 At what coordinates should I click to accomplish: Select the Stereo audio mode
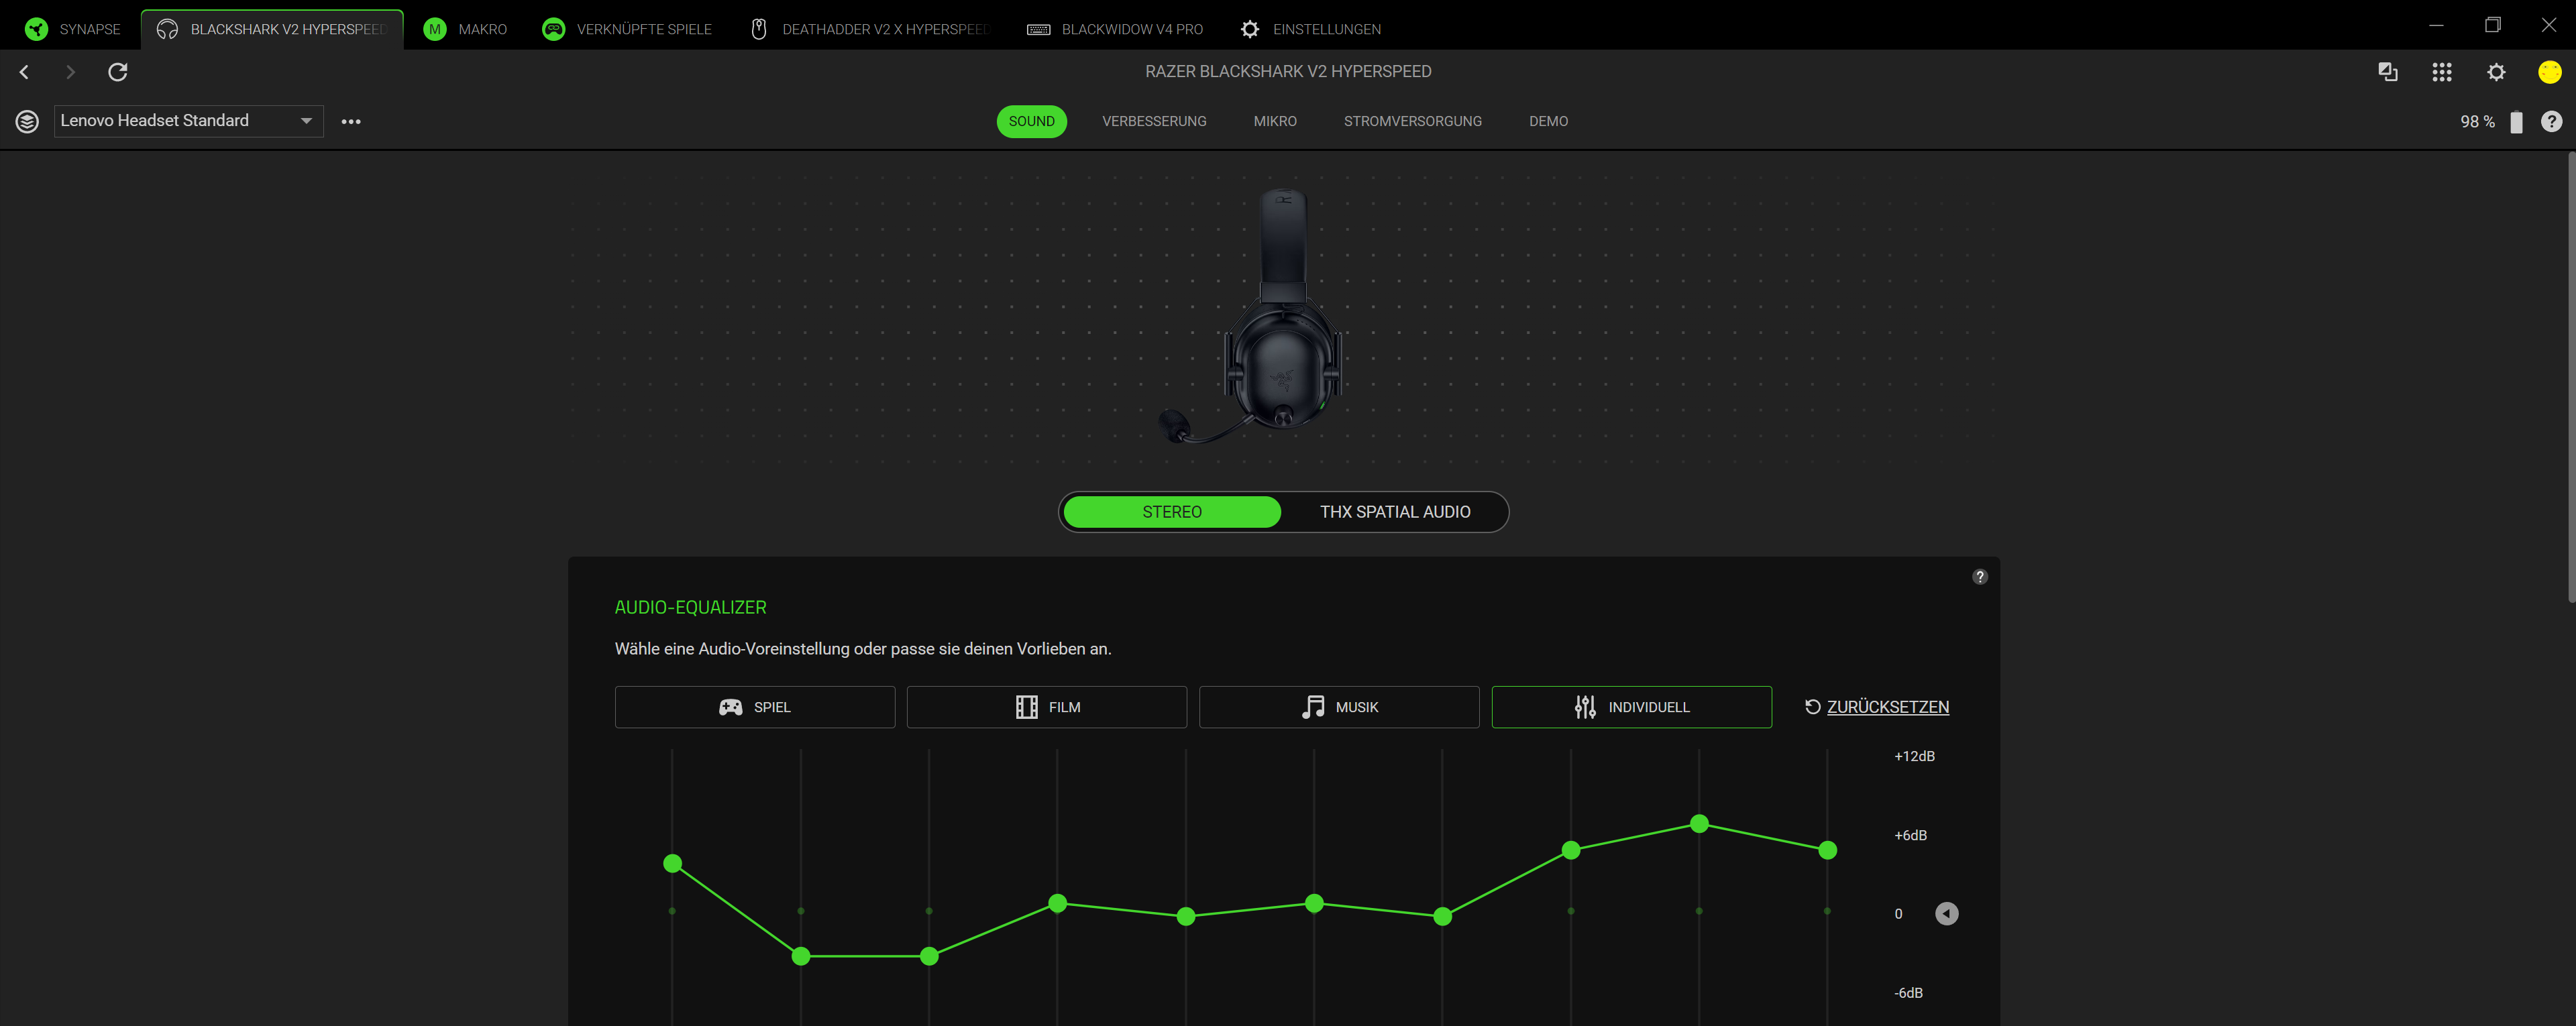click(x=1171, y=512)
